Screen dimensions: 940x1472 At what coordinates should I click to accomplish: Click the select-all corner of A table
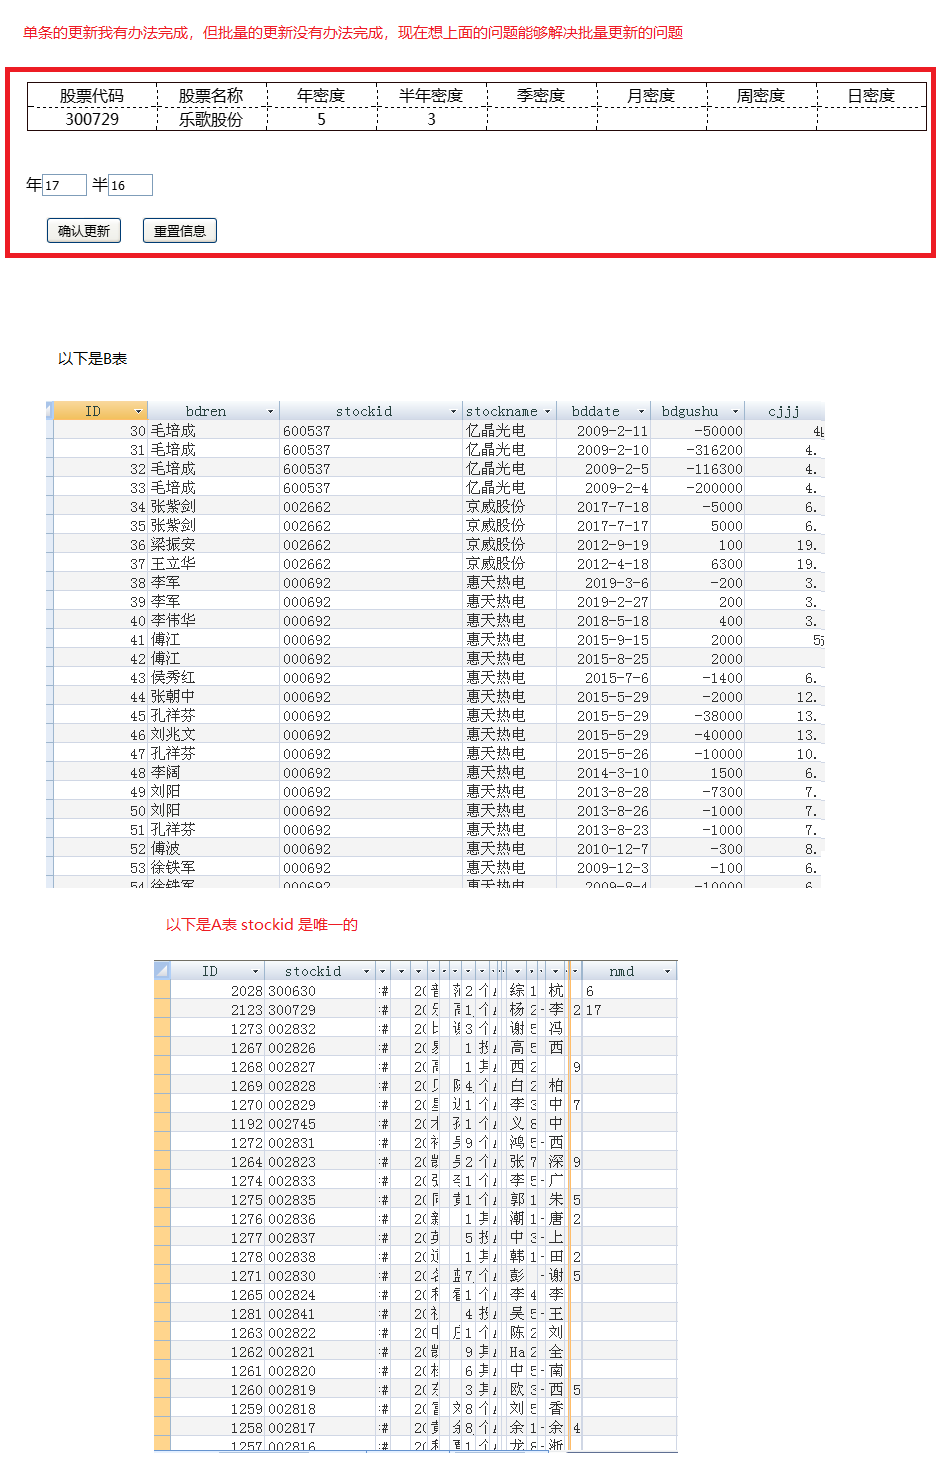pyautogui.click(x=162, y=971)
